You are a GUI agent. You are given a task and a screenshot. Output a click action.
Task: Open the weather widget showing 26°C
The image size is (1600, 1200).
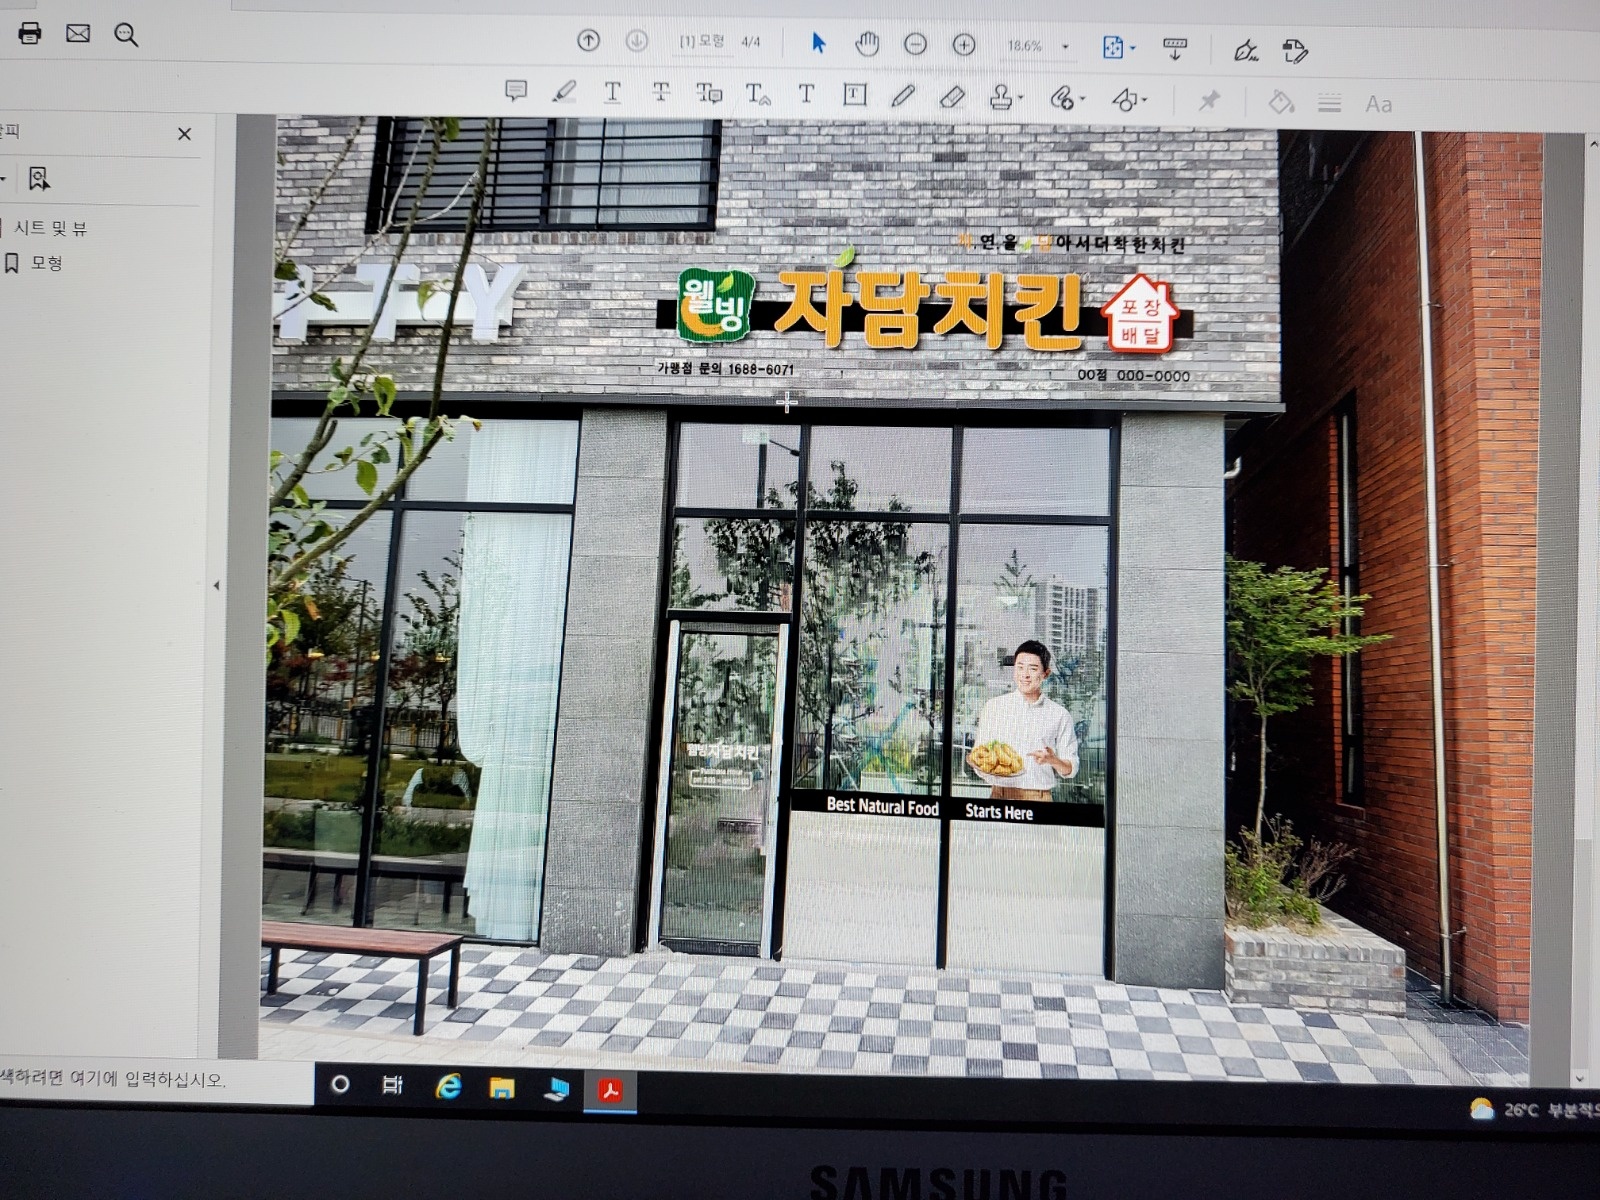click(x=1534, y=1110)
